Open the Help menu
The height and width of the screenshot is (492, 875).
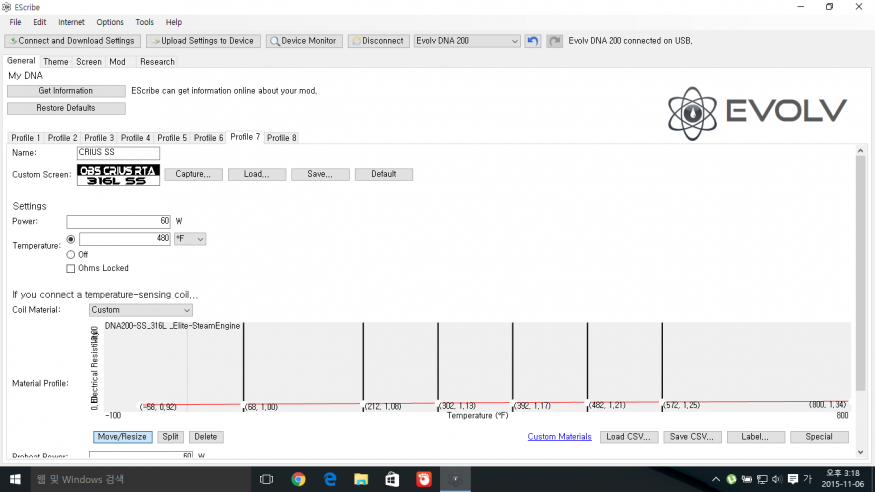[174, 22]
